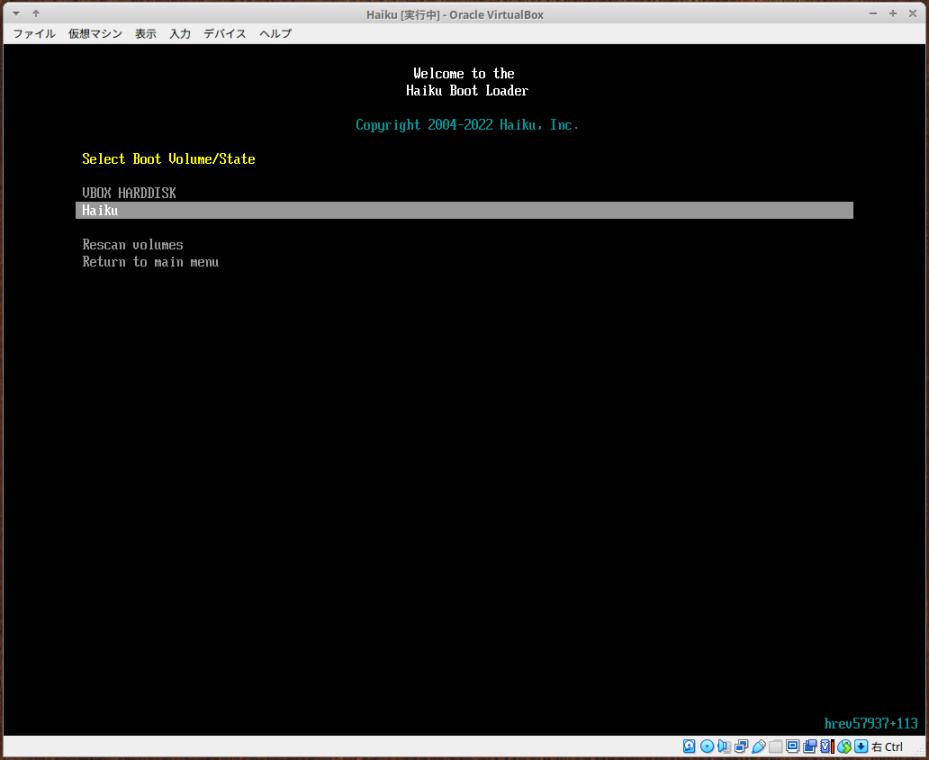Open the 入力 menu
Image resolution: width=929 pixels, height=760 pixels.
[x=180, y=34]
